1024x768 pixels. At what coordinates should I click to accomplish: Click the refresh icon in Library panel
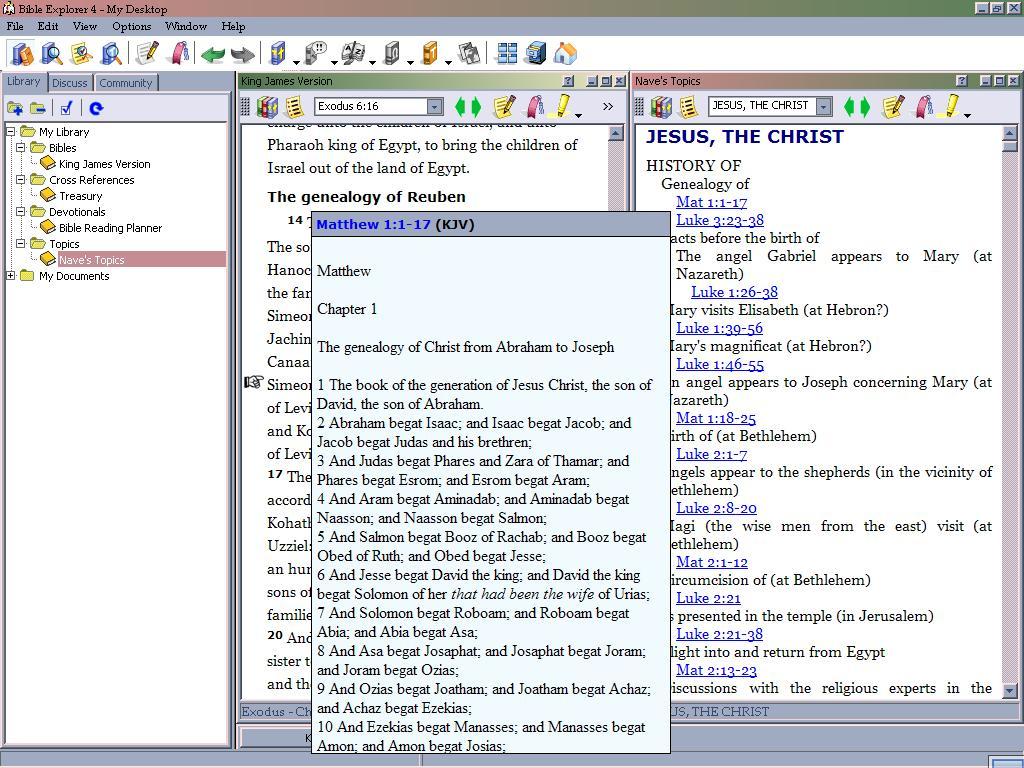pyautogui.click(x=96, y=108)
